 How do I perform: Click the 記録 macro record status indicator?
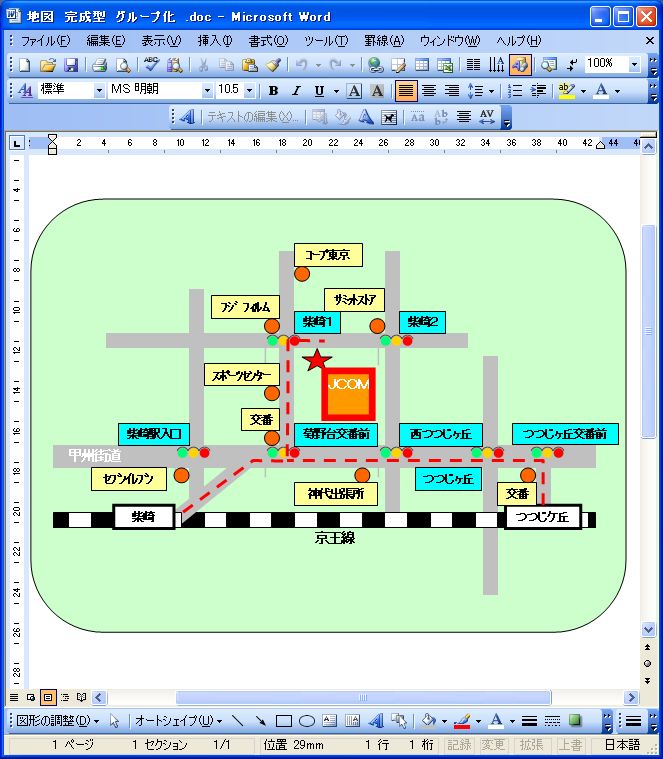[x=459, y=744]
